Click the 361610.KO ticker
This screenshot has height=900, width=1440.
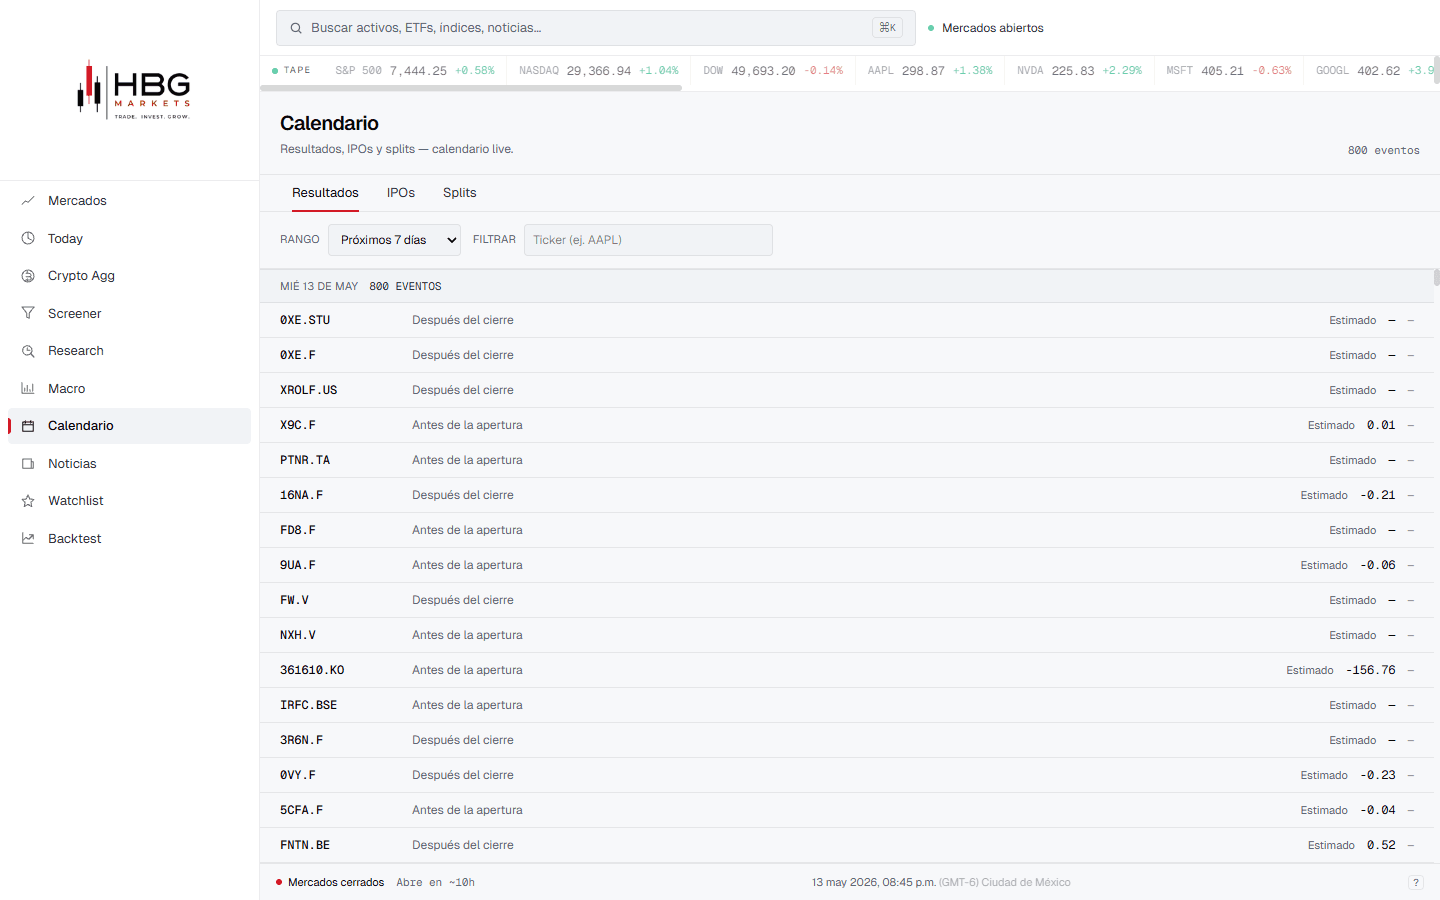312,670
